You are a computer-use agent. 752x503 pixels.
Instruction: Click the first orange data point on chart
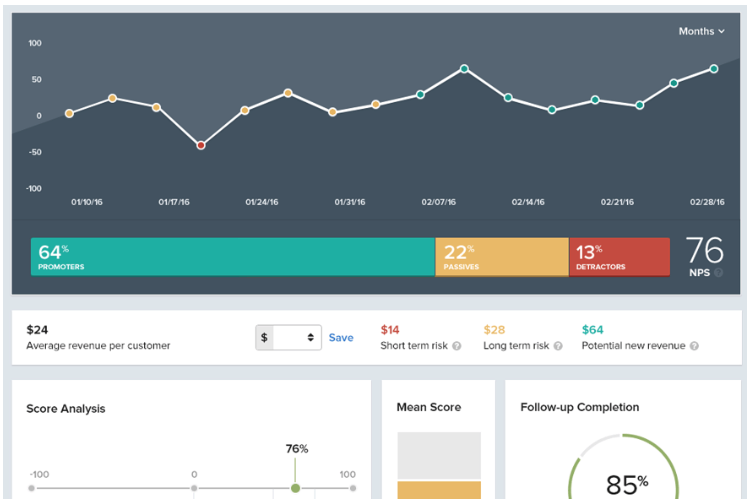(69, 113)
